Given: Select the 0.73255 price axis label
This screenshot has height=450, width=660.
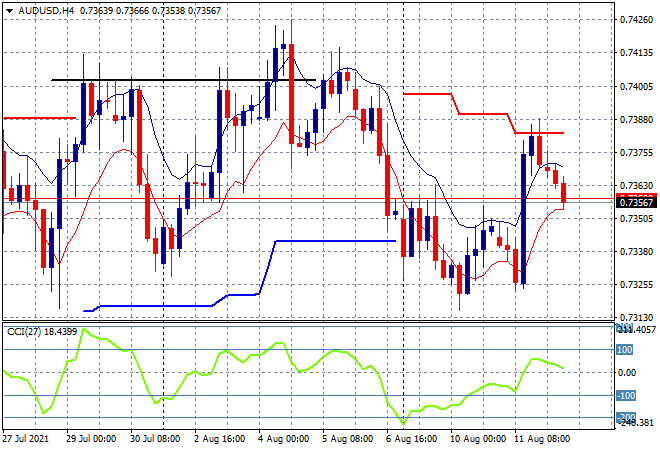Looking at the screenshot, I should pyautogui.click(x=636, y=285).
